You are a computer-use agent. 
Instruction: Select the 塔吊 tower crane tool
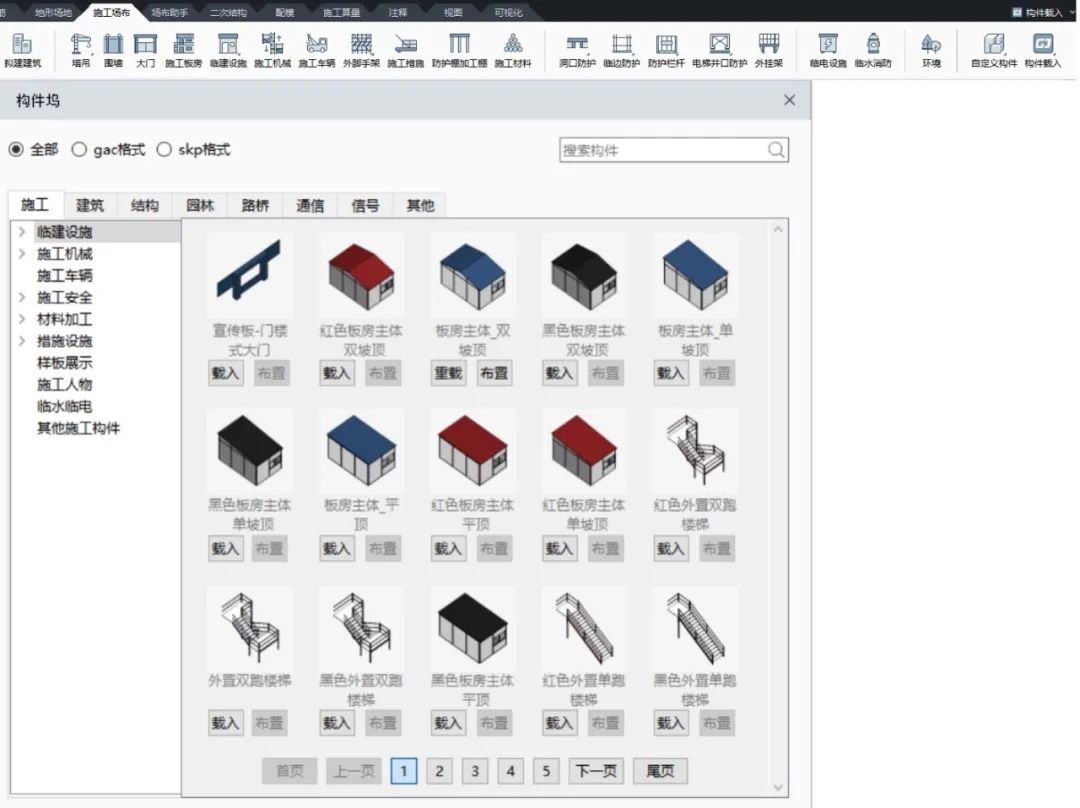[81, 51]
